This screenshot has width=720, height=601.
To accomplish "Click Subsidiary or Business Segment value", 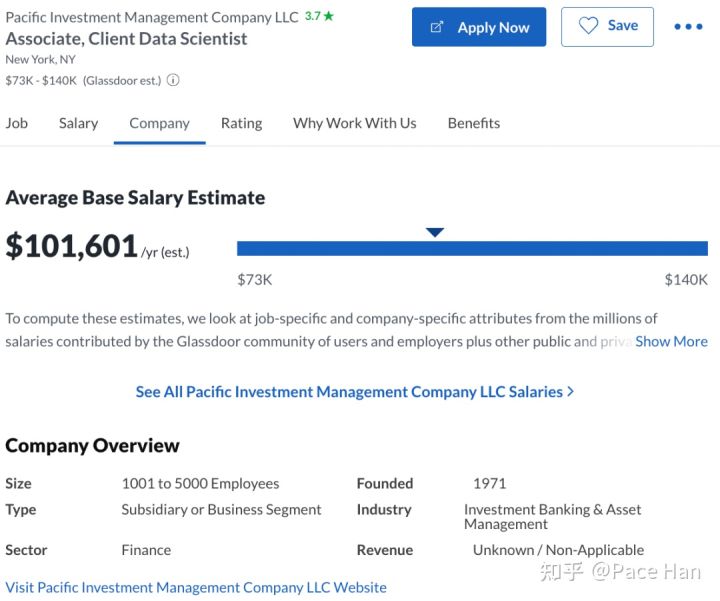I will [221, 510].
